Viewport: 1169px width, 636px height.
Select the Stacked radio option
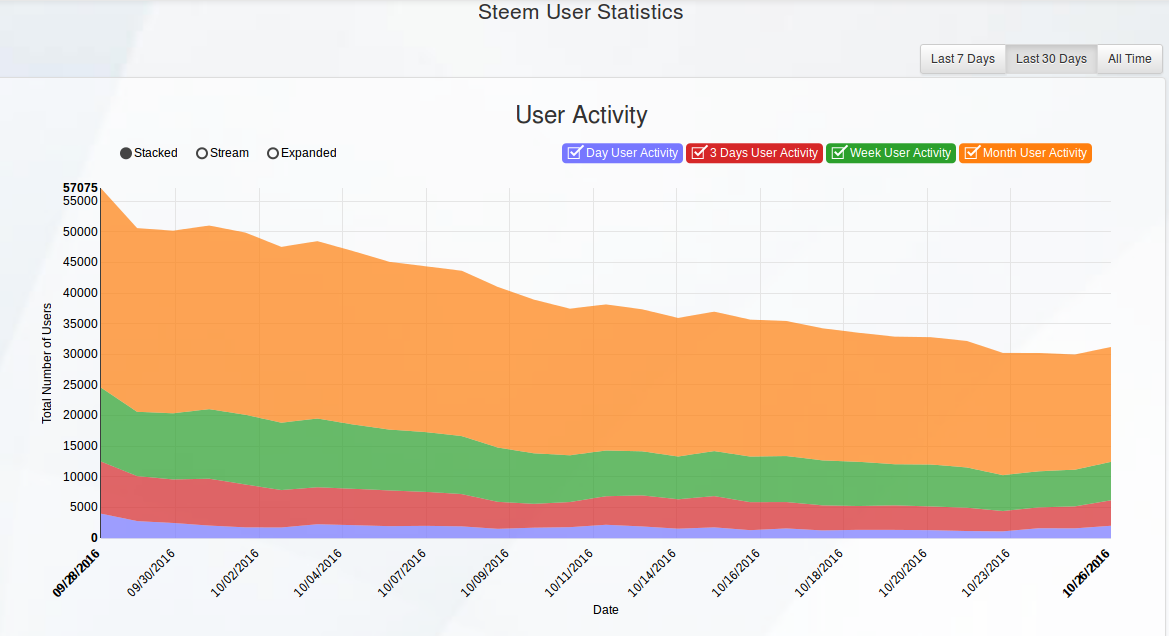[x=149, y=153]
